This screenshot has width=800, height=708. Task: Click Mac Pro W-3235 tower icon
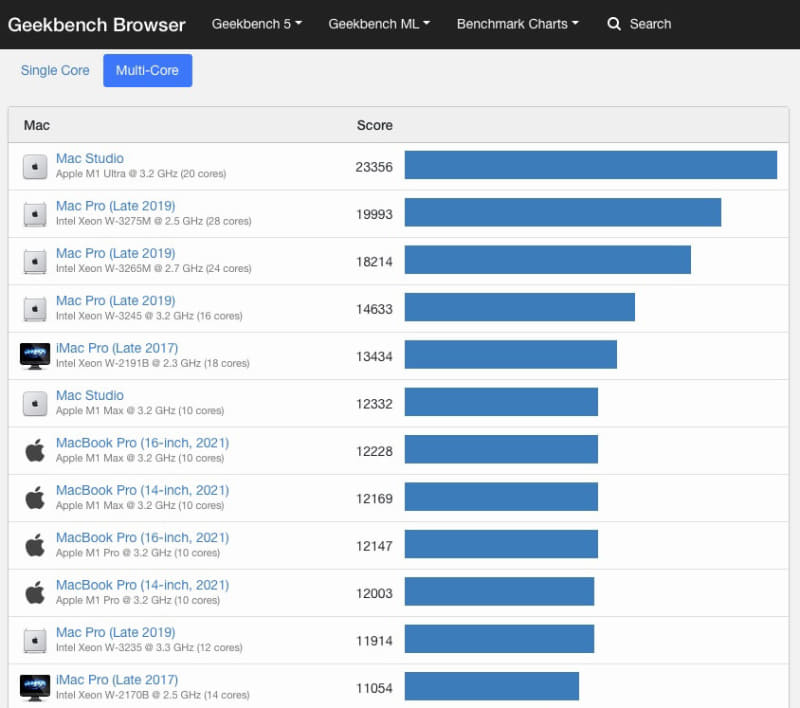[x=35, y=641]
